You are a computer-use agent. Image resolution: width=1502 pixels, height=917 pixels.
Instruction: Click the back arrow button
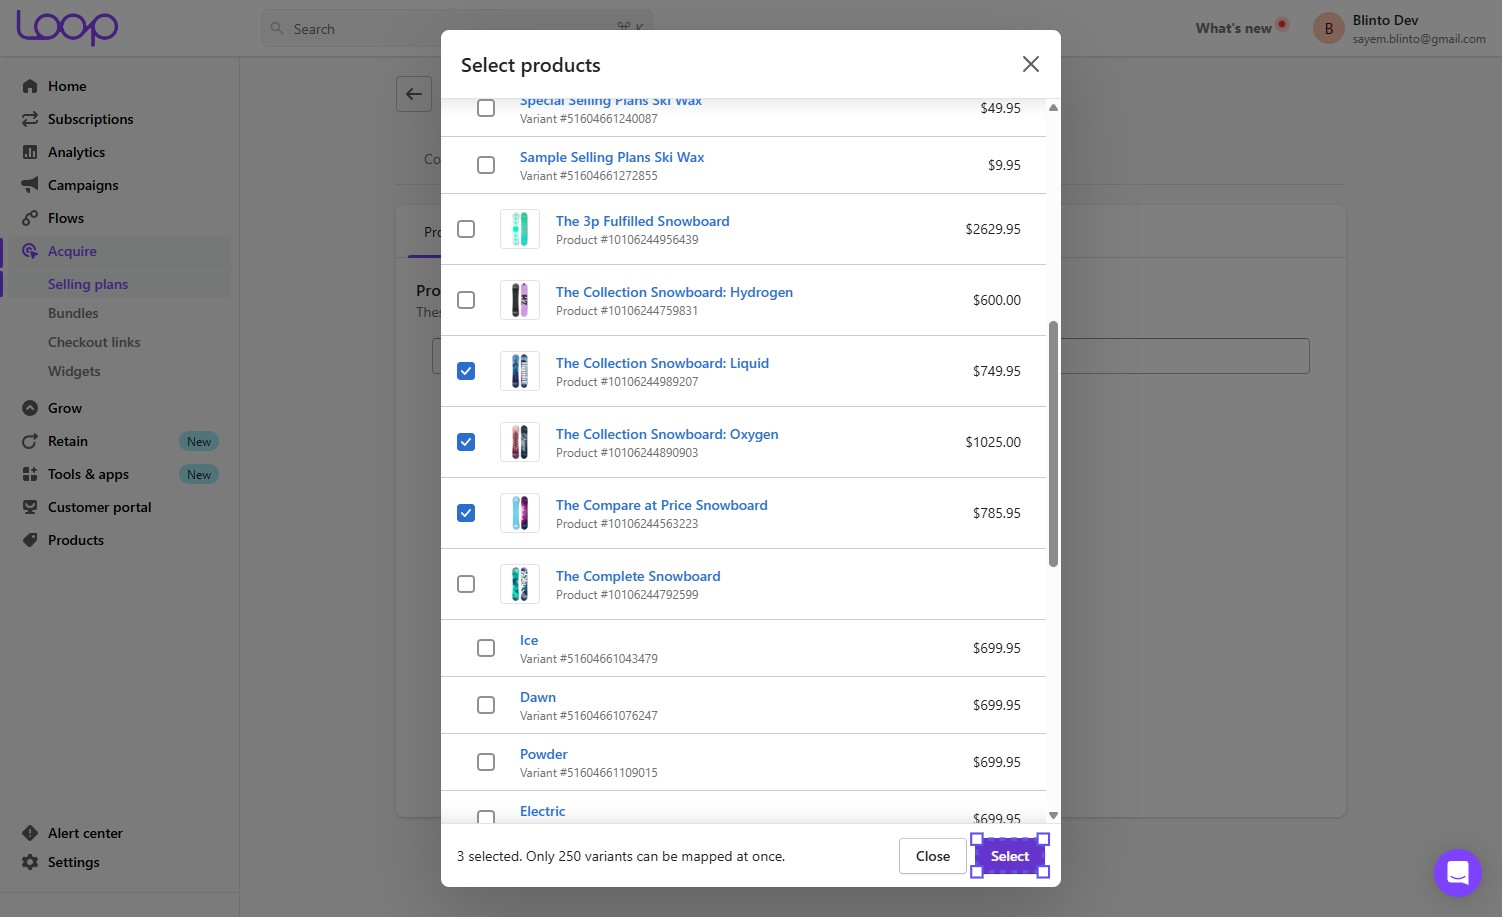414,94
